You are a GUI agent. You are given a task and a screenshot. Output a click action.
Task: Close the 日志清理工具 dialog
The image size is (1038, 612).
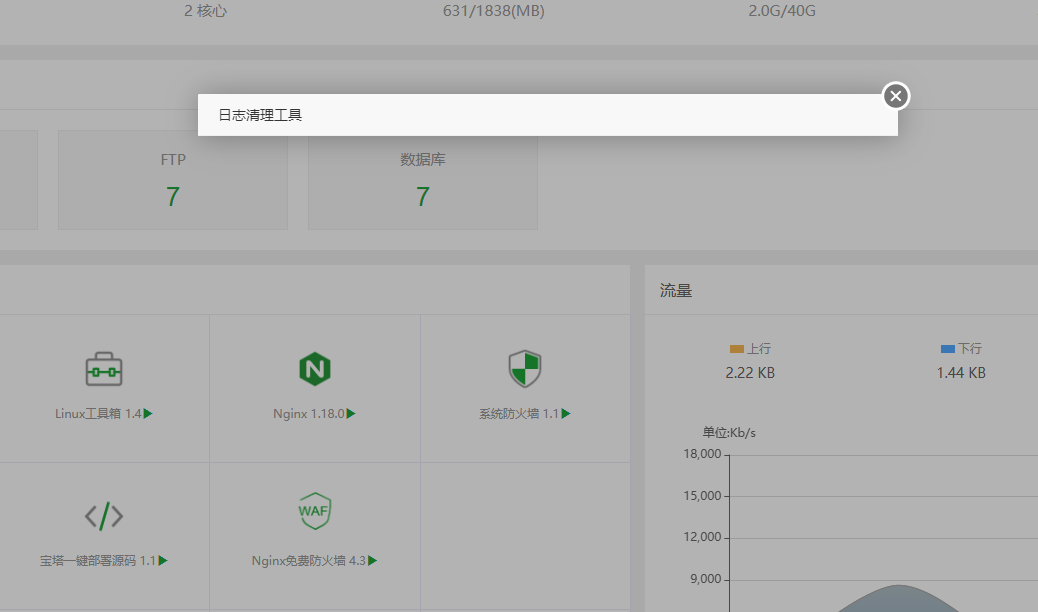(896, 96)
